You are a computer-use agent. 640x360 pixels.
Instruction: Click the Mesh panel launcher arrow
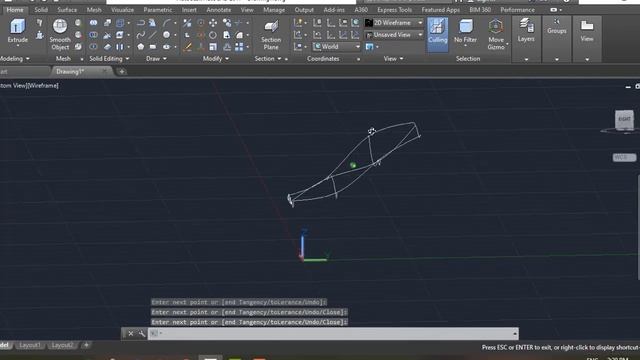[x=82, y=59]
